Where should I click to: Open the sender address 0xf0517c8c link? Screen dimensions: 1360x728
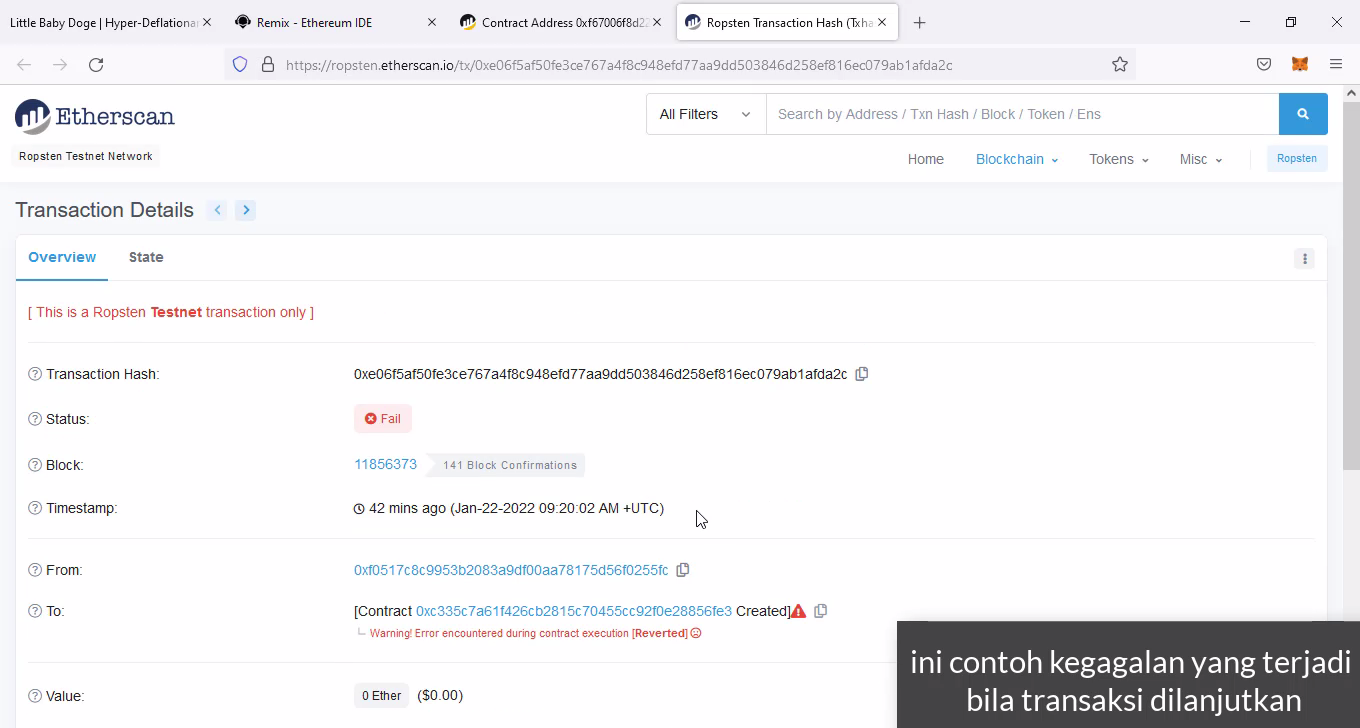click(x=510, y=570)
